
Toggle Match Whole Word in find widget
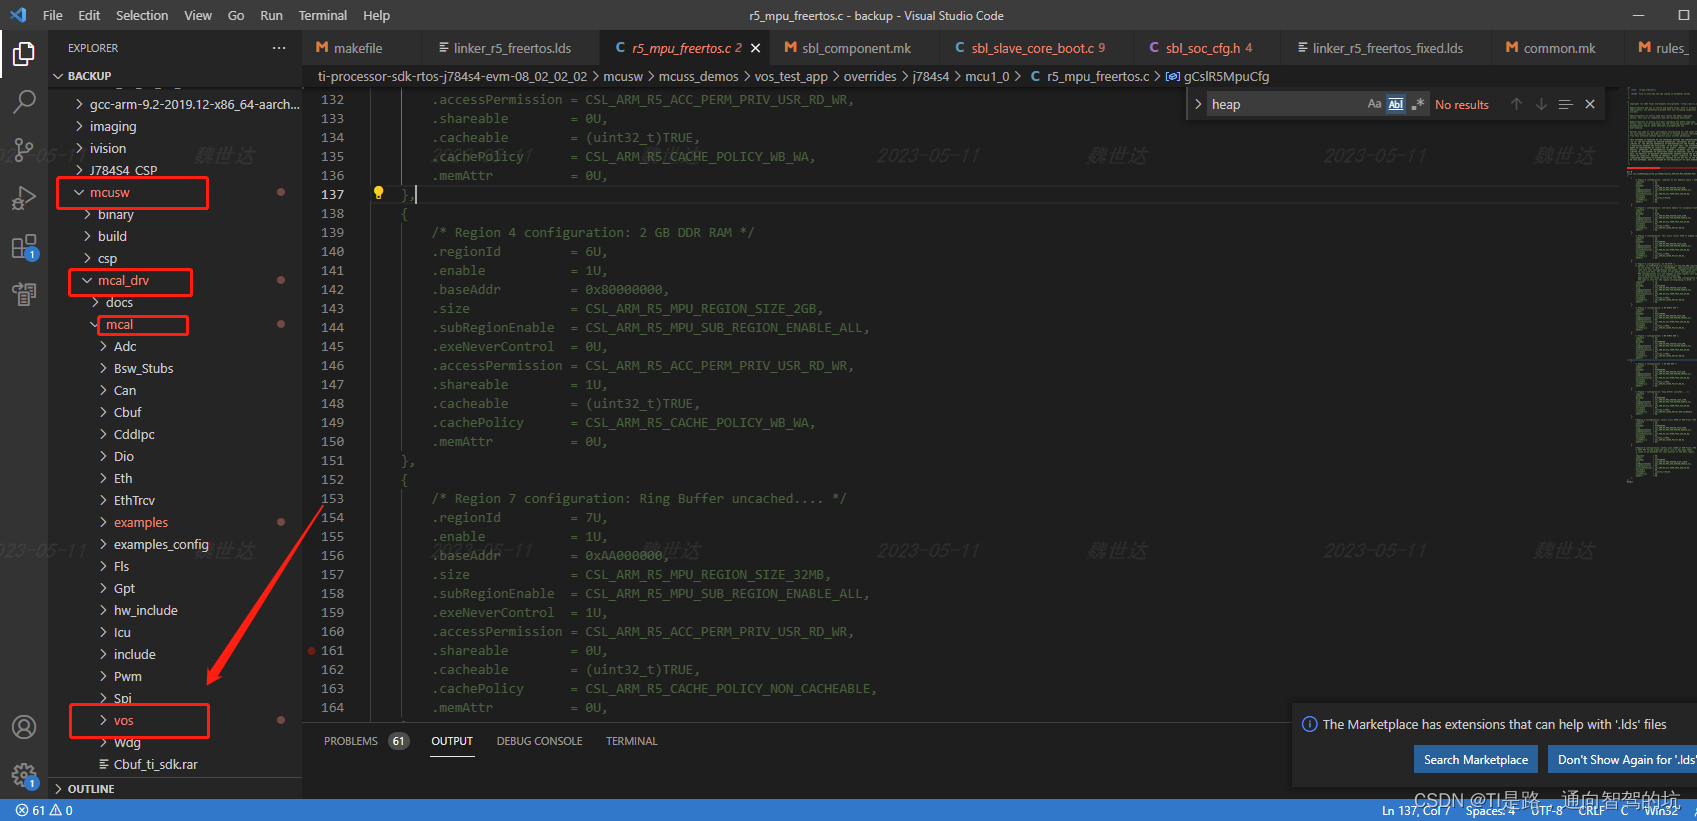point(1396,104)
